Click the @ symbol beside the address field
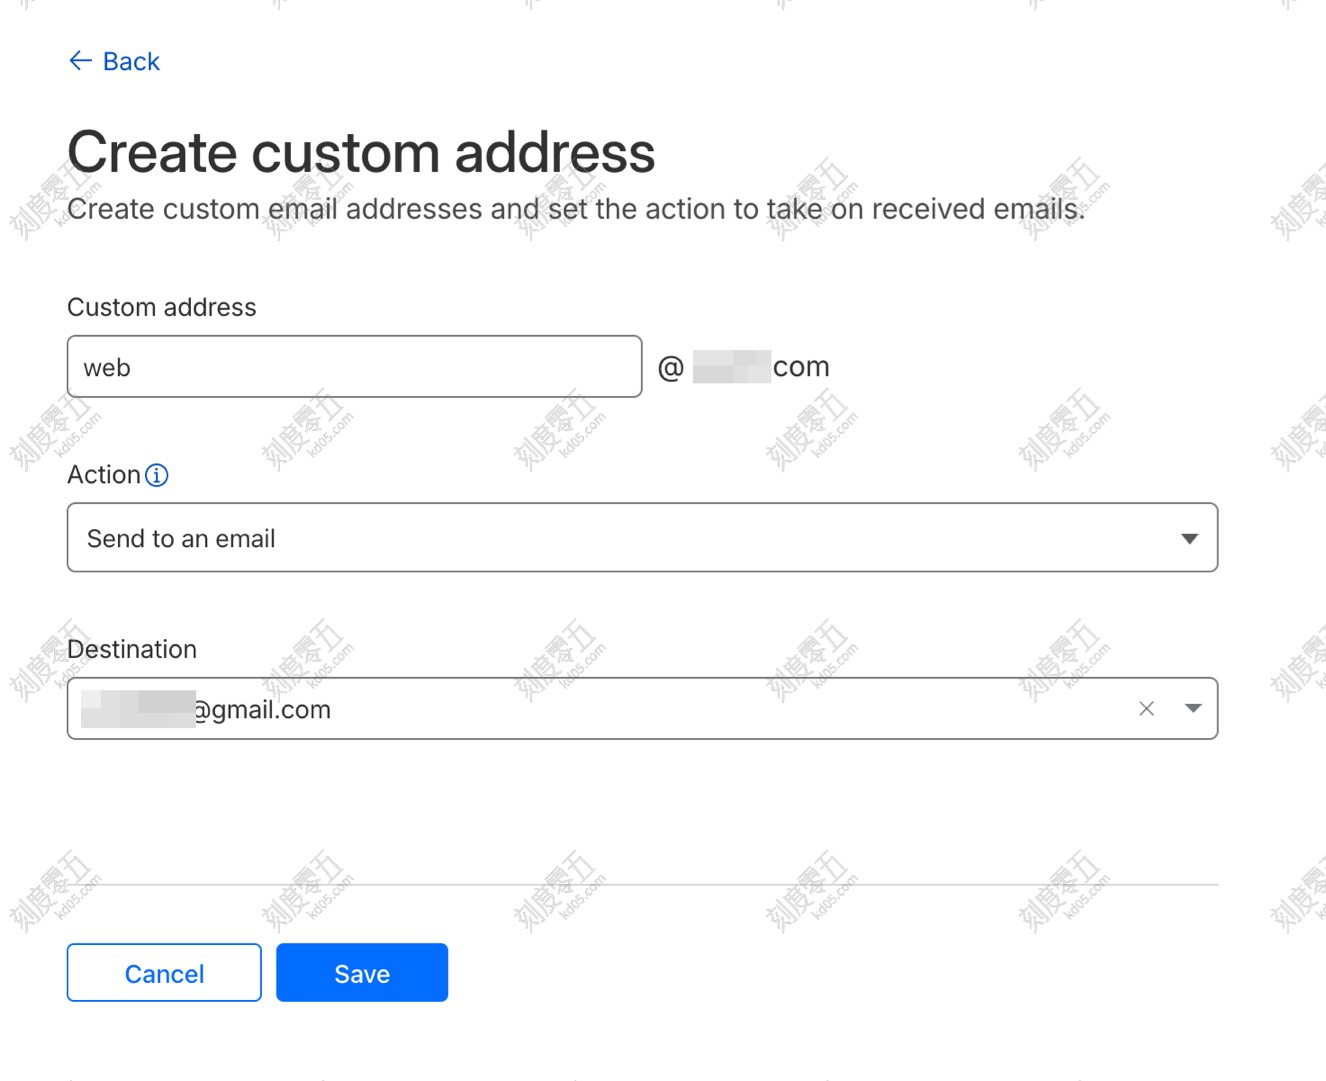 (670, 368)
